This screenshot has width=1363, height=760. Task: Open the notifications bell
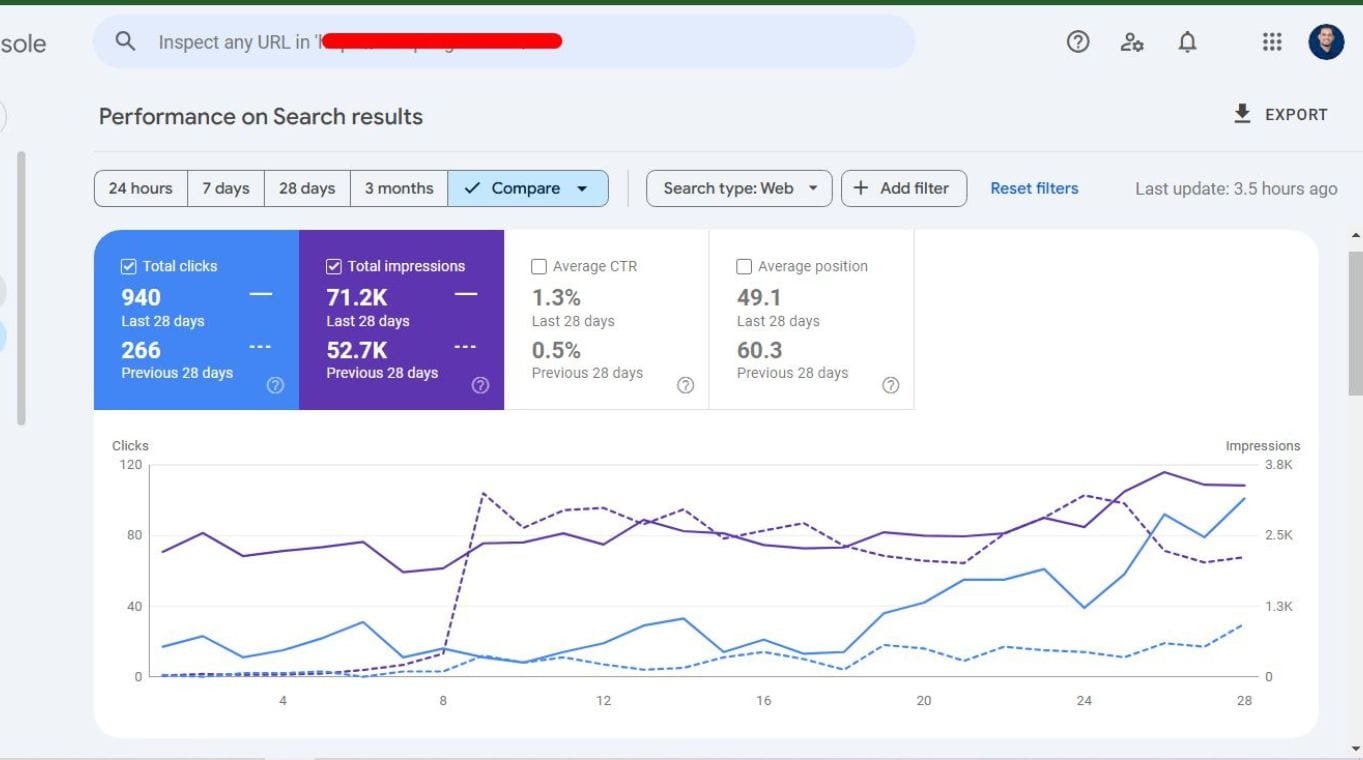coord(1186,41)
